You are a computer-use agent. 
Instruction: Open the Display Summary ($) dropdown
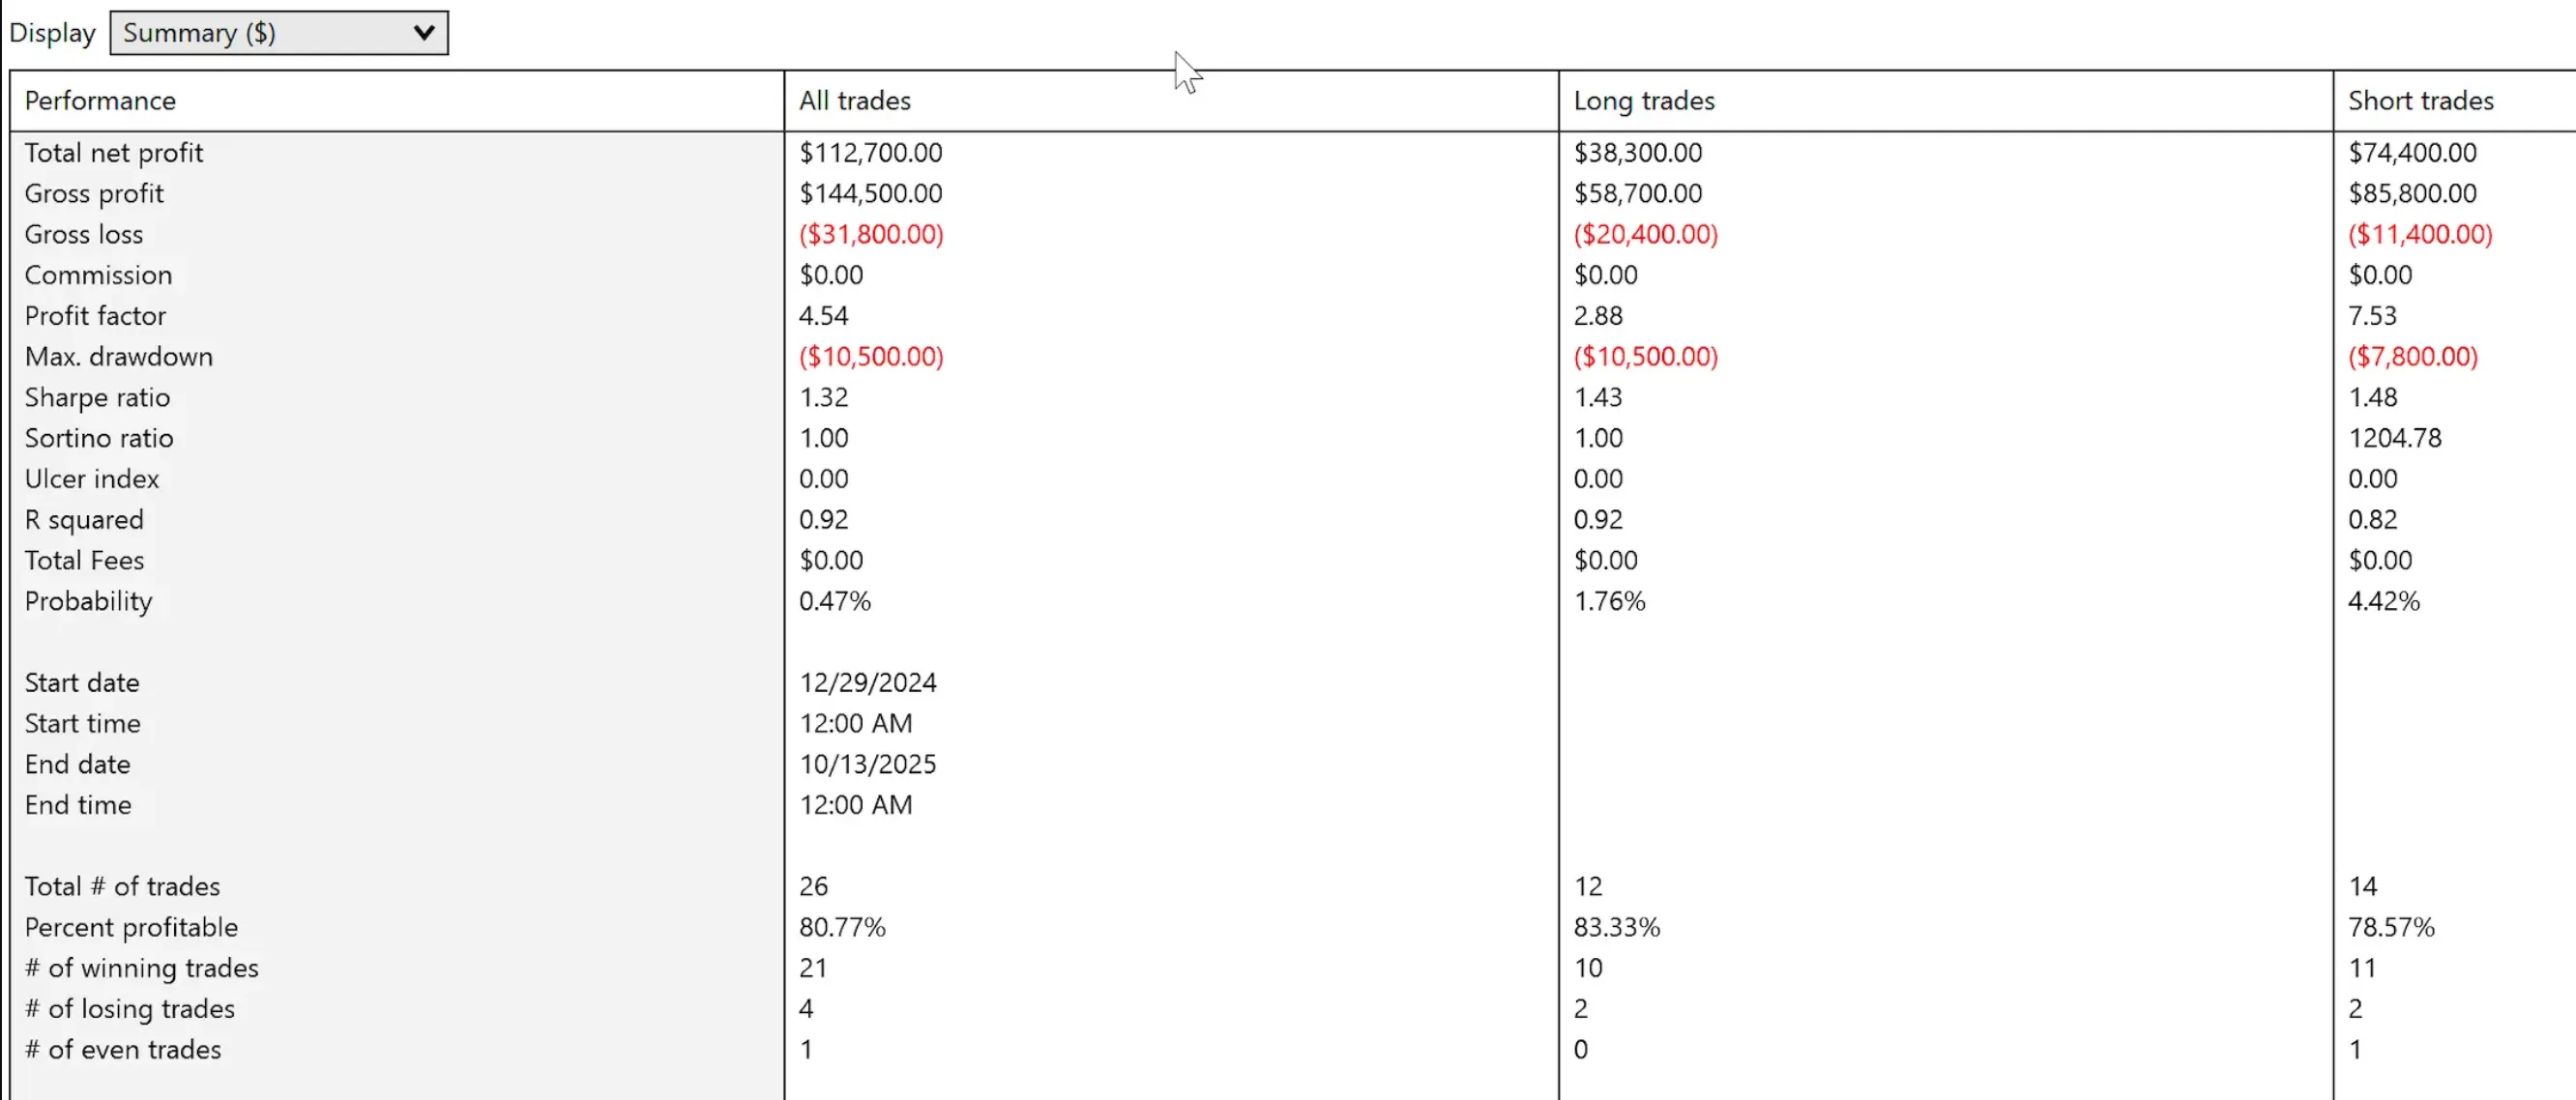(x=278, y=33)
